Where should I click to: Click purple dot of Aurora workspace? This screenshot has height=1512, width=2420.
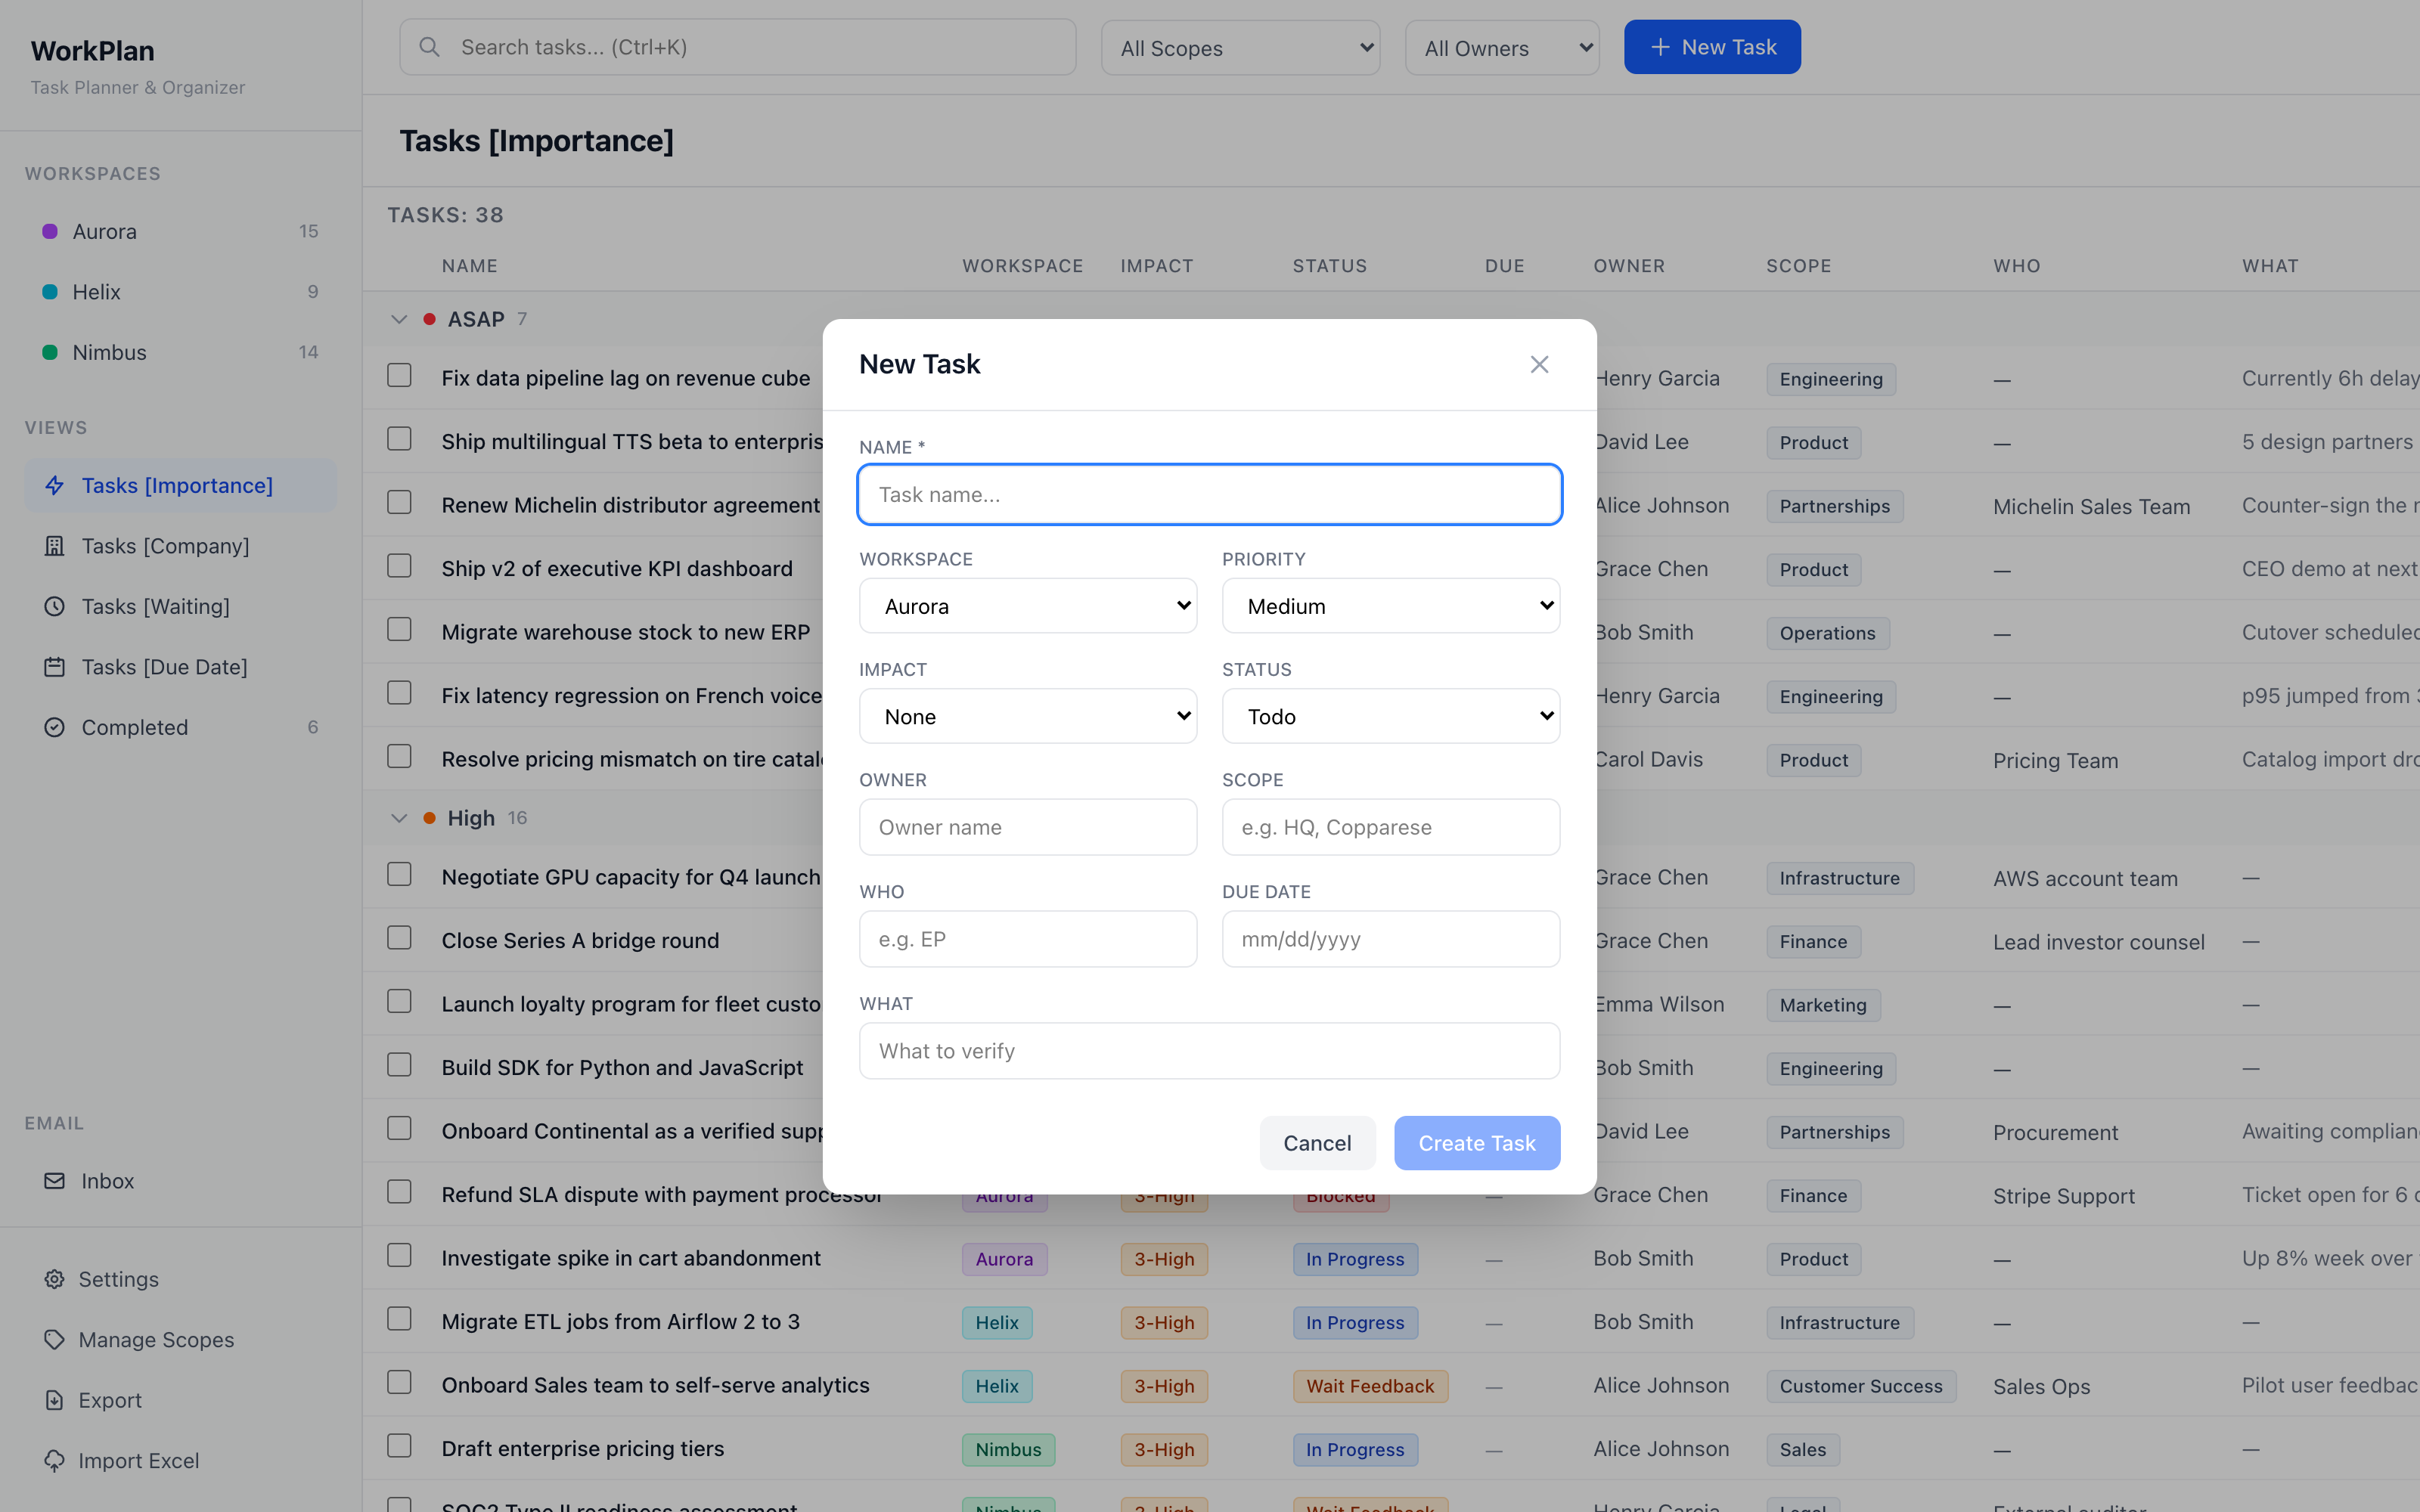(x=50, y=231)
